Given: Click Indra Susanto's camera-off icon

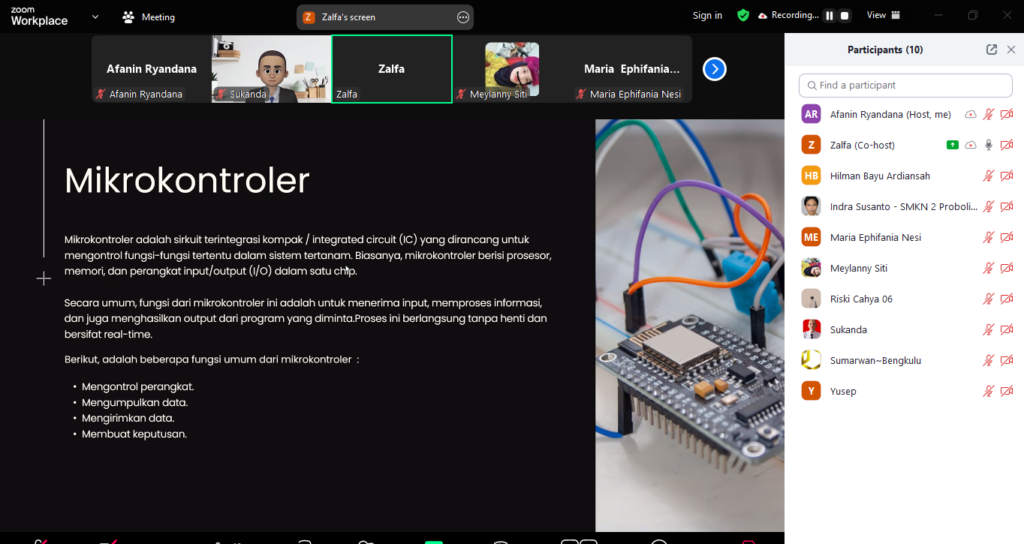Looking at the screenshot, I should (1007, 206).
